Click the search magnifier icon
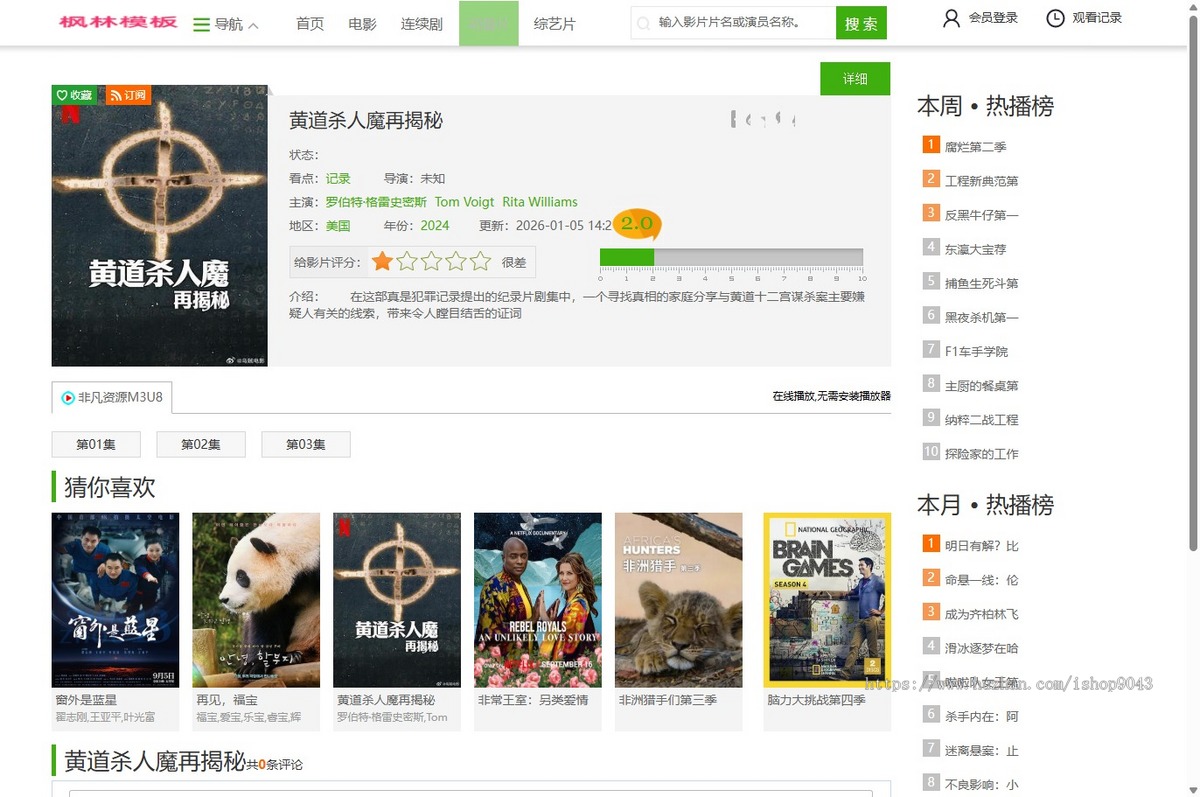The width and height of the screenshot is (1200, 797). pos(643,23)
